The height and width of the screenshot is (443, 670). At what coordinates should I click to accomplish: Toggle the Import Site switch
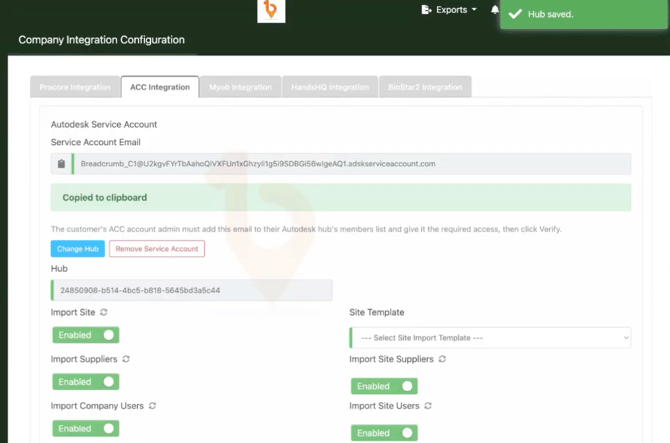coord(85,335)
